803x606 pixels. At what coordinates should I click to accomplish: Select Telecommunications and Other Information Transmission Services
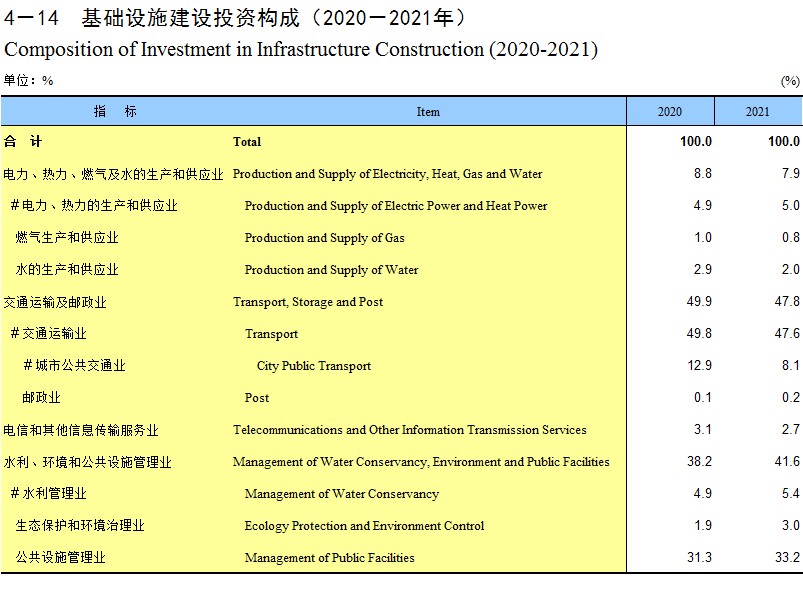[x=410, y=430]
